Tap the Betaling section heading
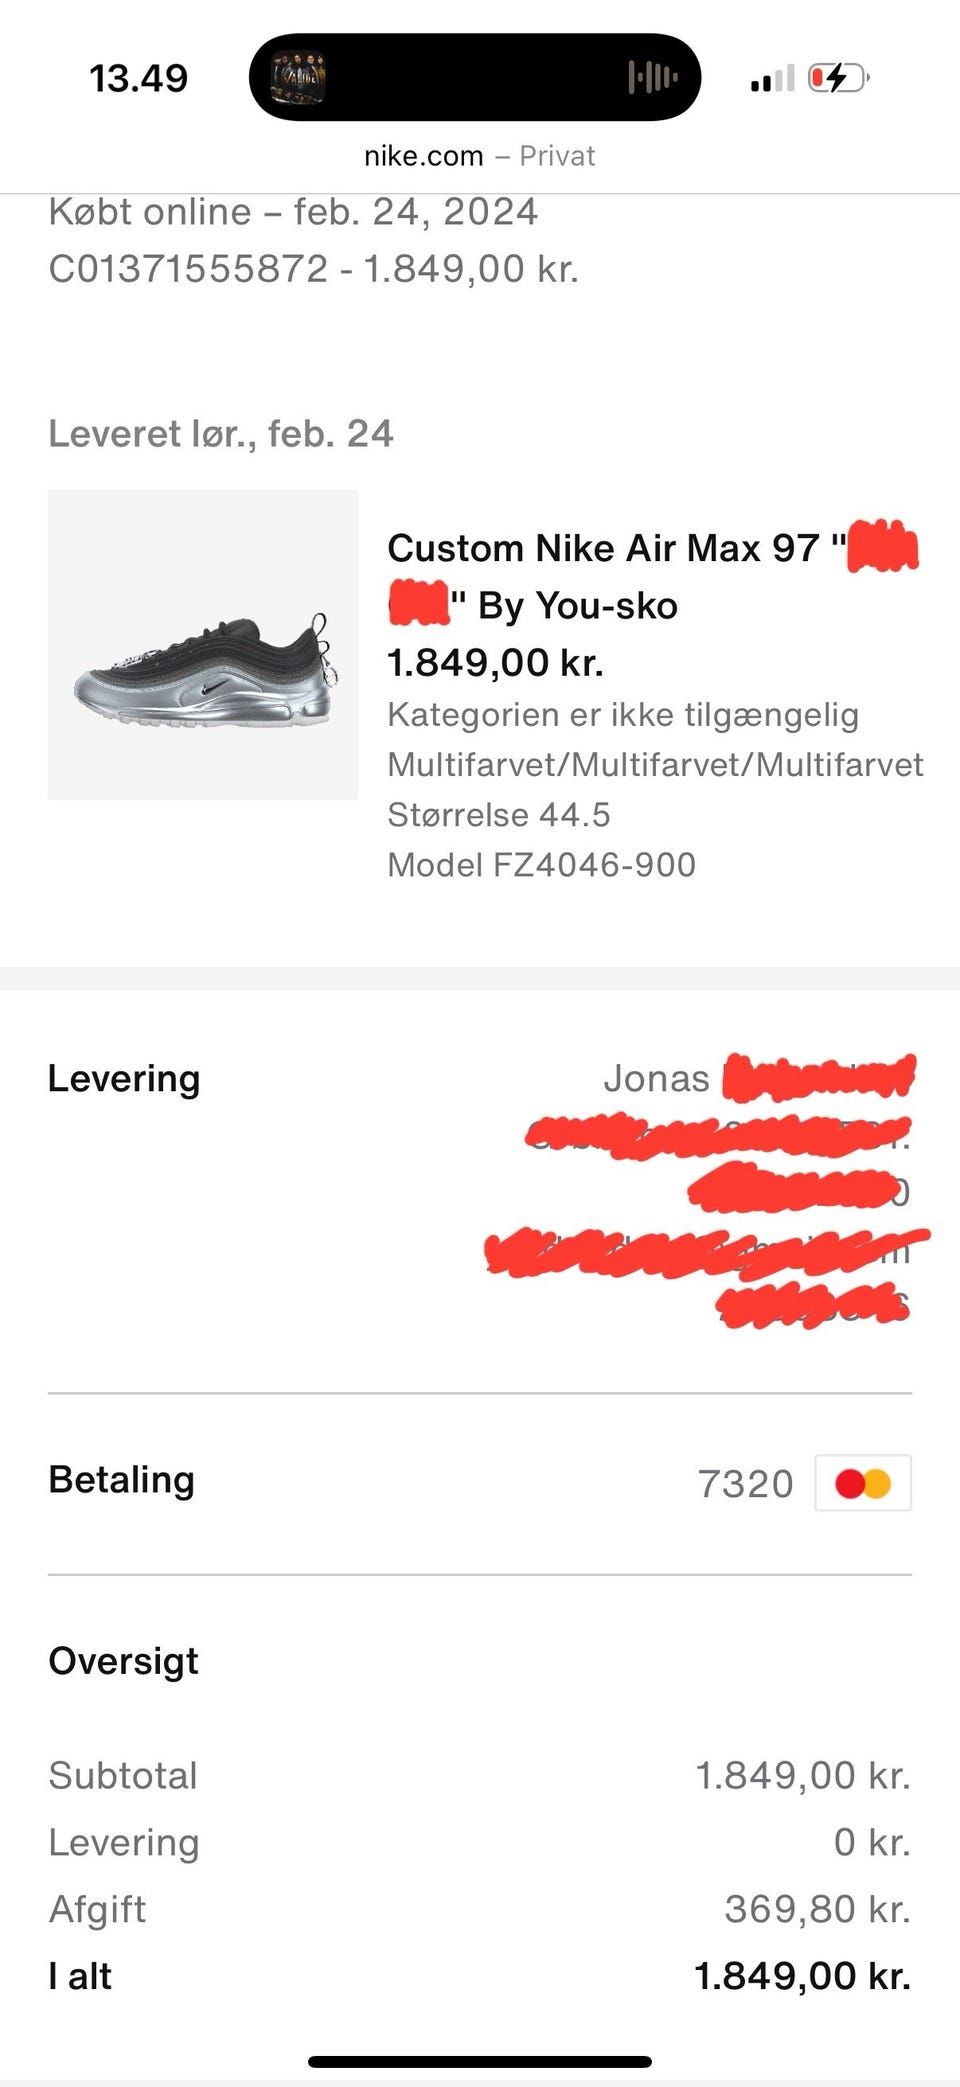960x2087 pixels. (121, 1479)
